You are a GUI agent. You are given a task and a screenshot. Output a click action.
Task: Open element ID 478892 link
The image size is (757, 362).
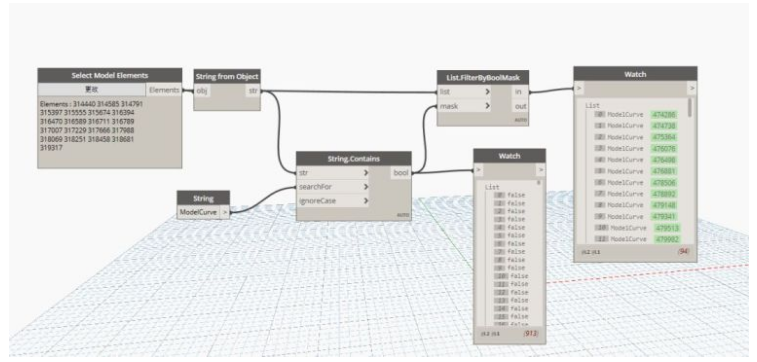(x=664, y=194)
